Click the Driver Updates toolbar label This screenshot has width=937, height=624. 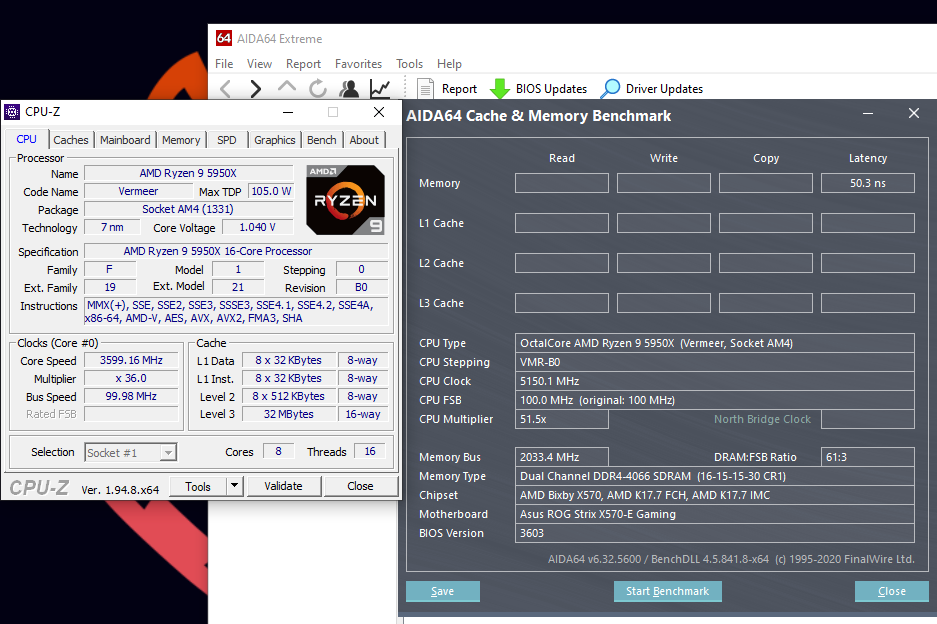[664, 89]
